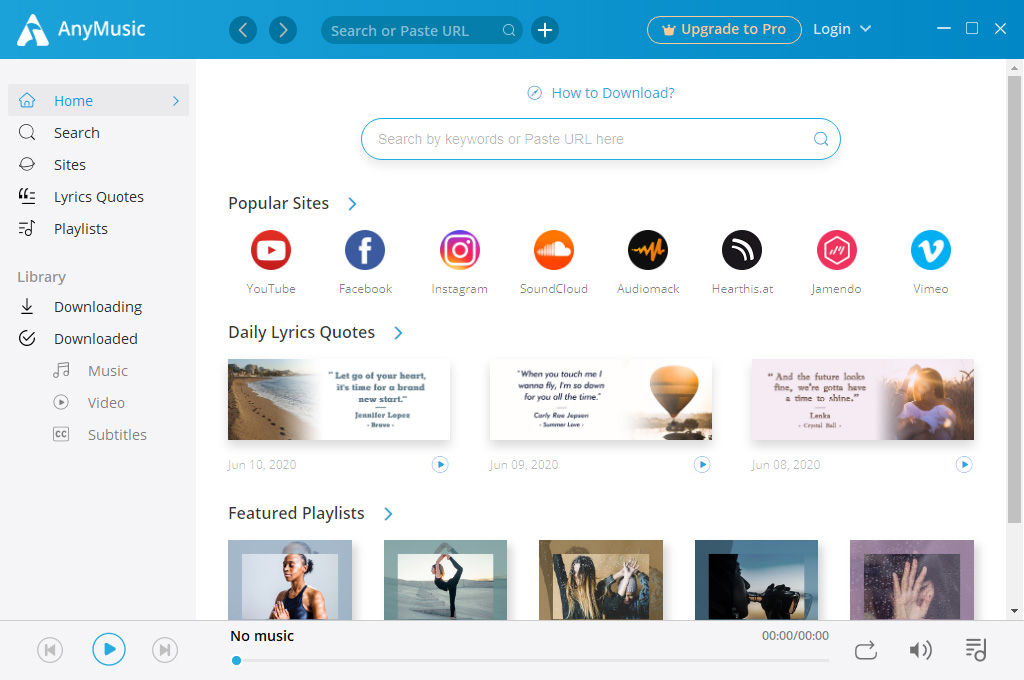Open the meditating woman playlist thumbnail
This screenshot has width=1024, height=680.
pos(290,579)
